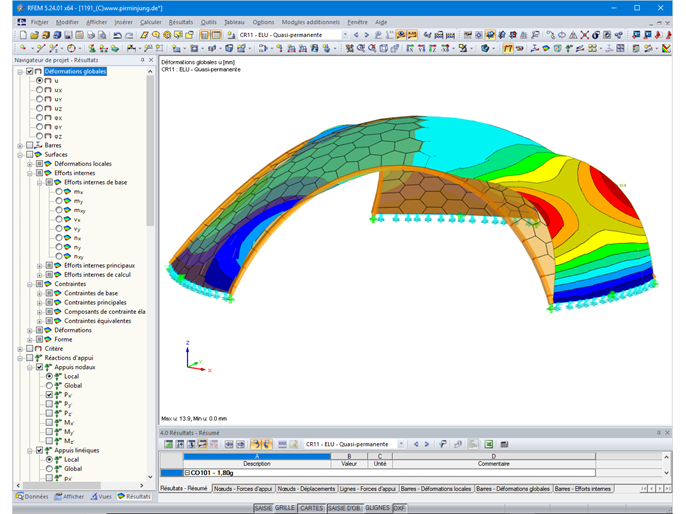Open the Modules additionnels menu
686x514 pixels.
click(x=311, y=22)
